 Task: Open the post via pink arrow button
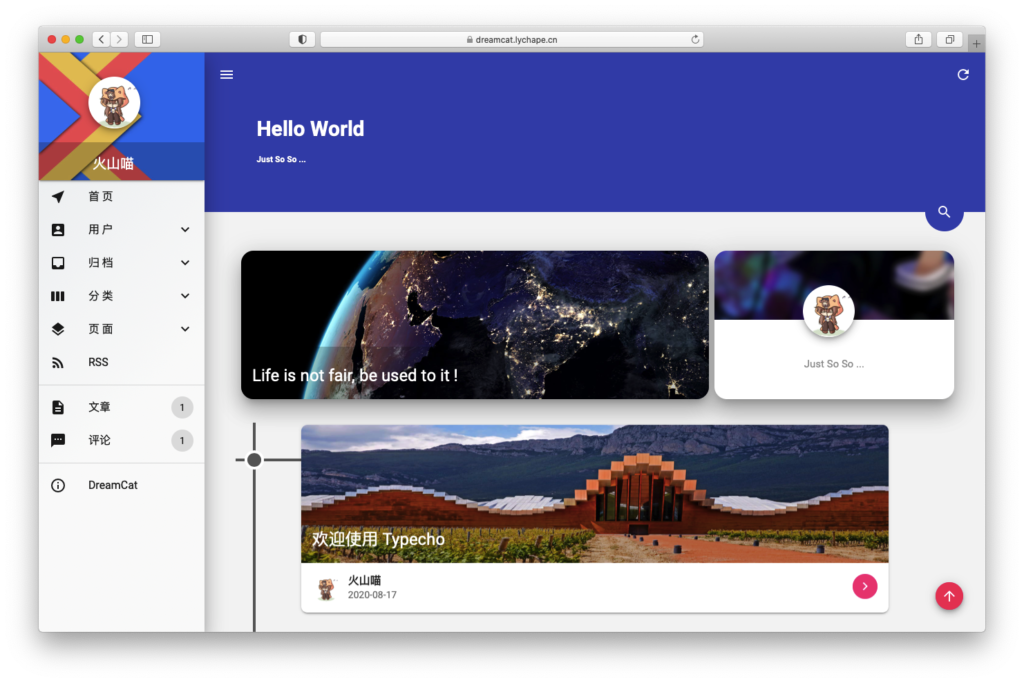click(864, 586)
